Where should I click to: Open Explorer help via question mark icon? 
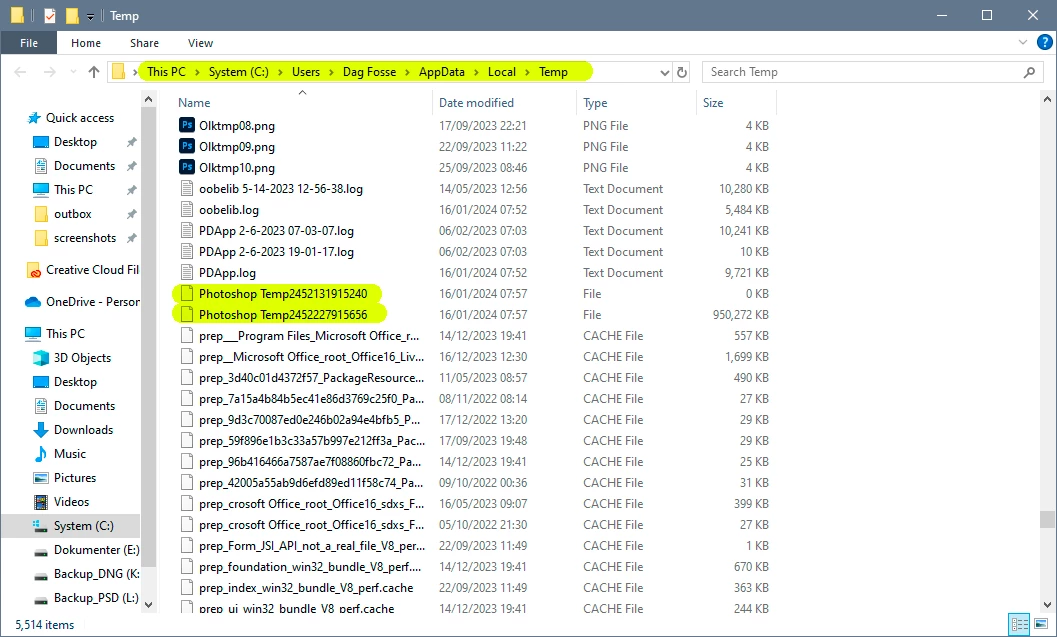(x=1044, y=42)
